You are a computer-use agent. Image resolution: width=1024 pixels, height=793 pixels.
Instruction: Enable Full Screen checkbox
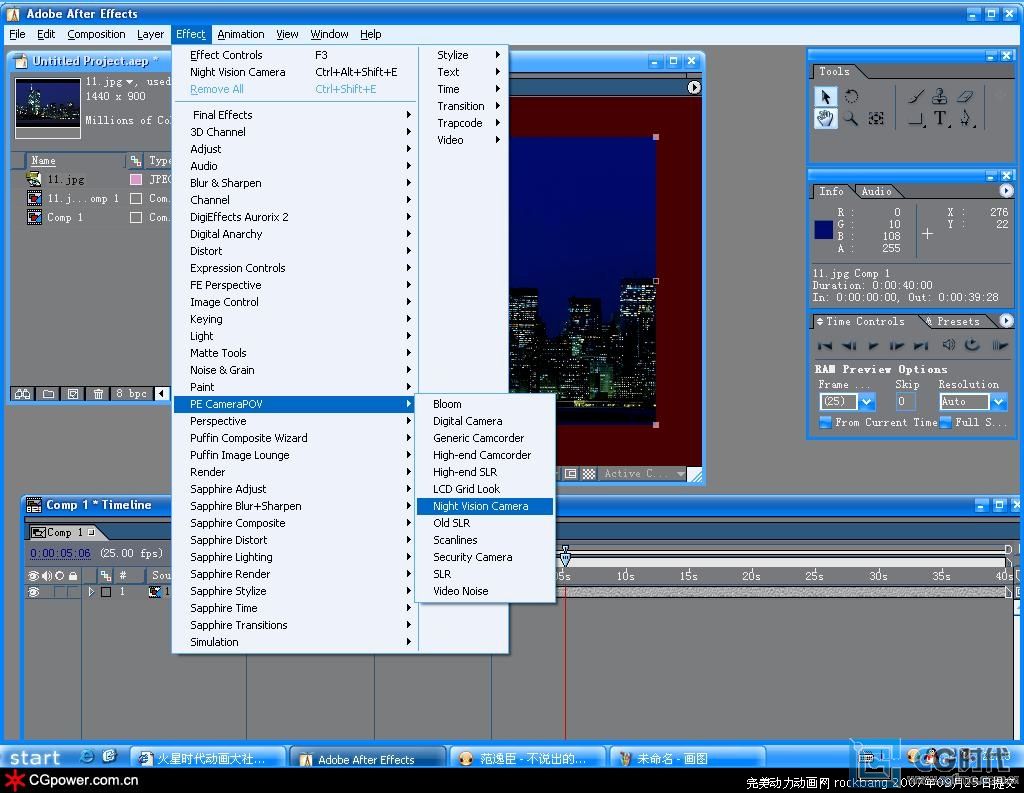pyautogui.click(x=946, y=422)
